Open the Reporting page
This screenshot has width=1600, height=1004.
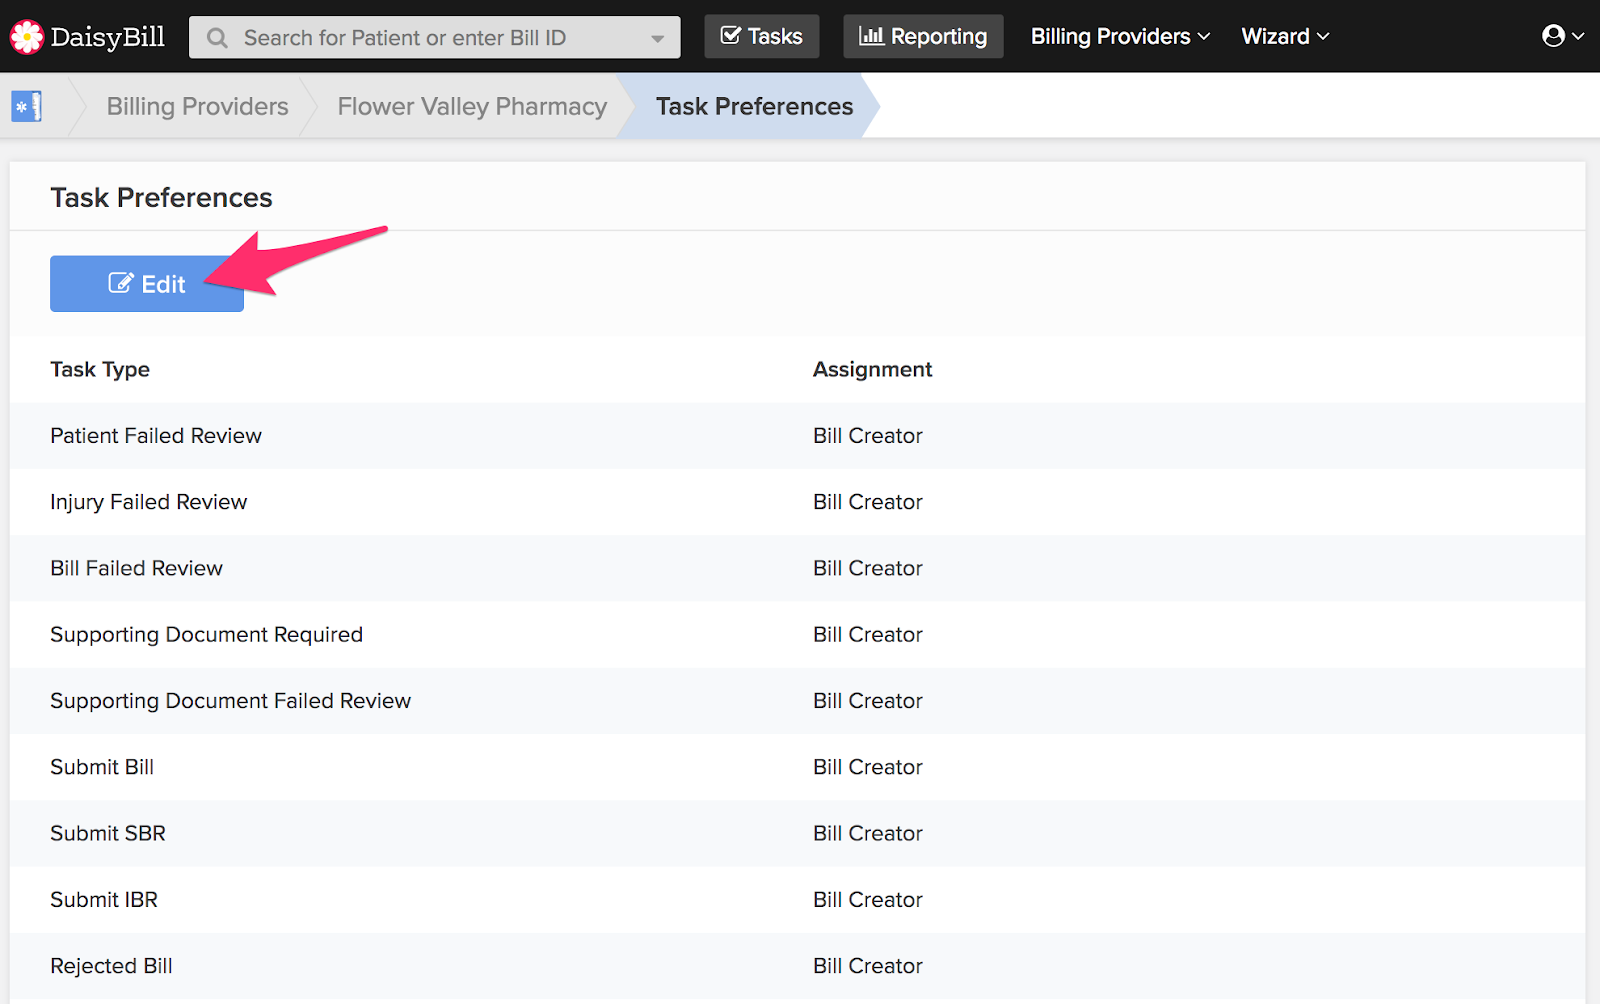[923, 36]
